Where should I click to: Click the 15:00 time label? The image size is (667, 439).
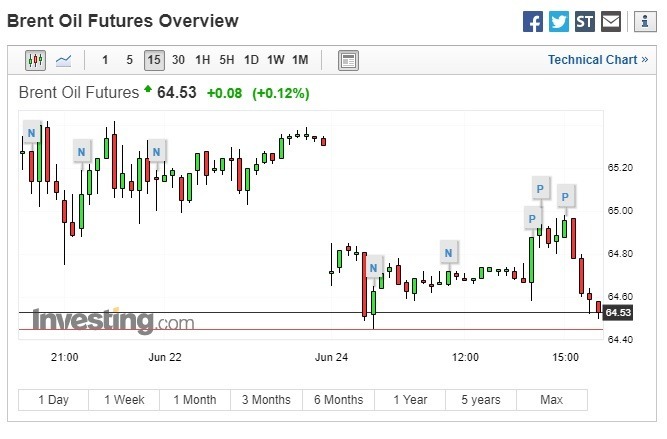coord(566,357)
